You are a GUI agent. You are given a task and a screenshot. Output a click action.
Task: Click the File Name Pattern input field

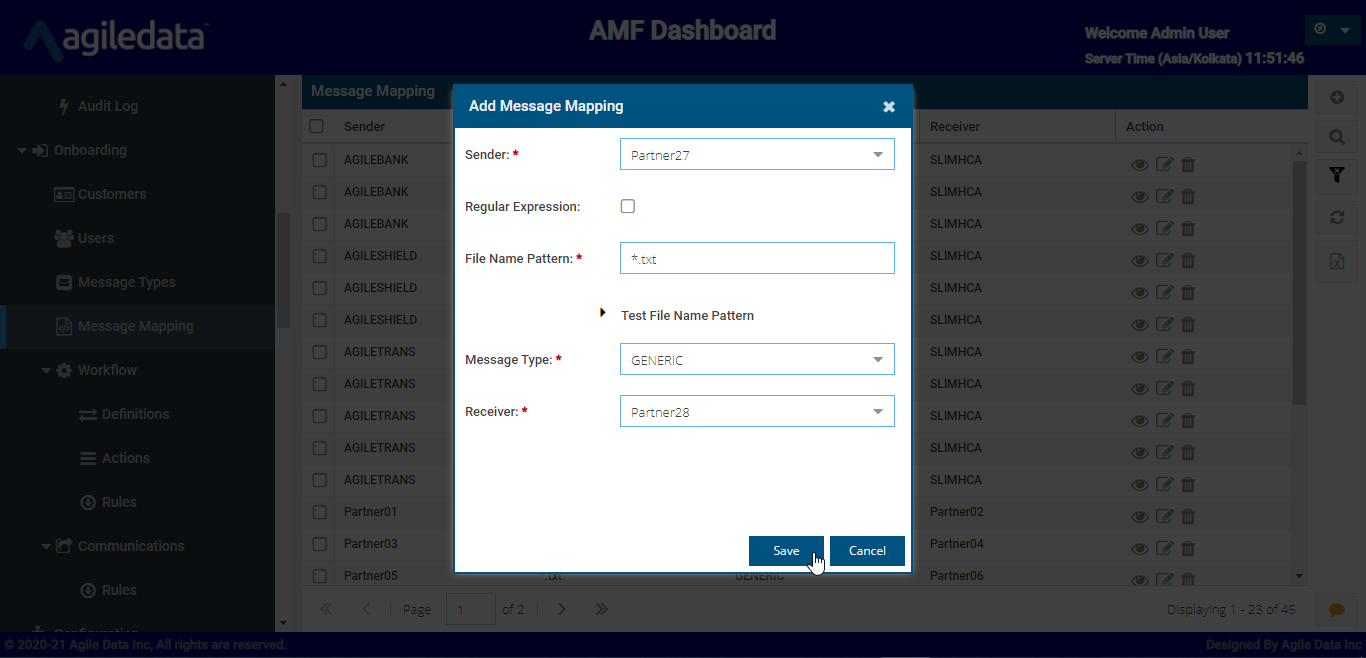757,259
